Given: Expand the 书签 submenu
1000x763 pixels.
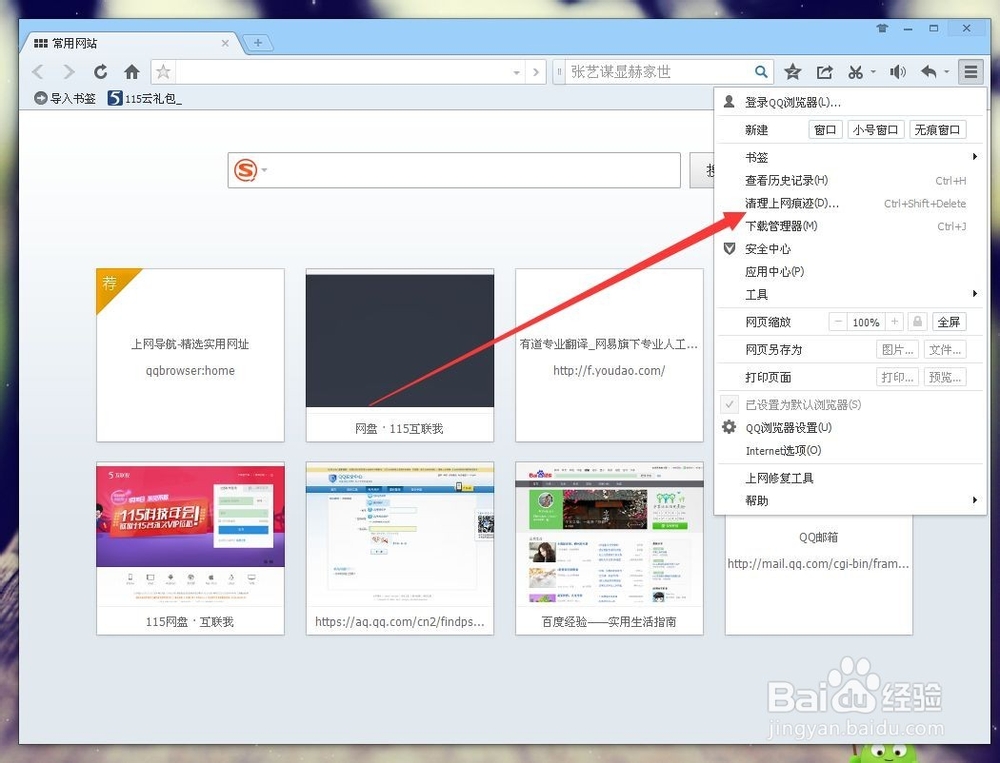Looking at the screenshot, I should click(974, 157).
